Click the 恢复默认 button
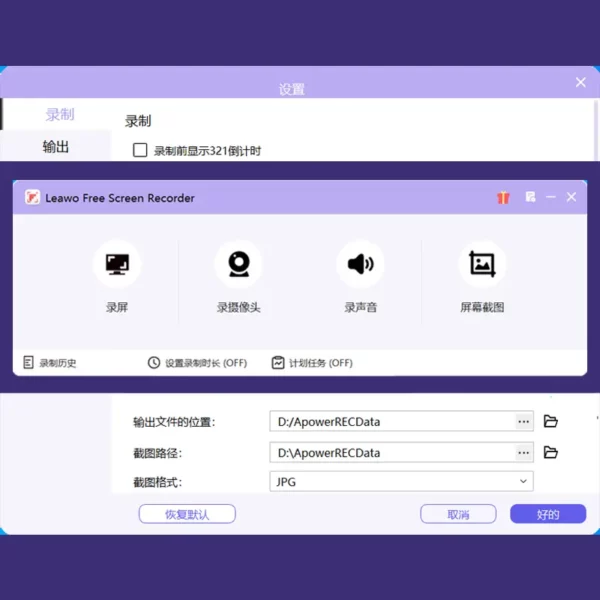This screenshot has height=600, width=600. click(187, 514)
